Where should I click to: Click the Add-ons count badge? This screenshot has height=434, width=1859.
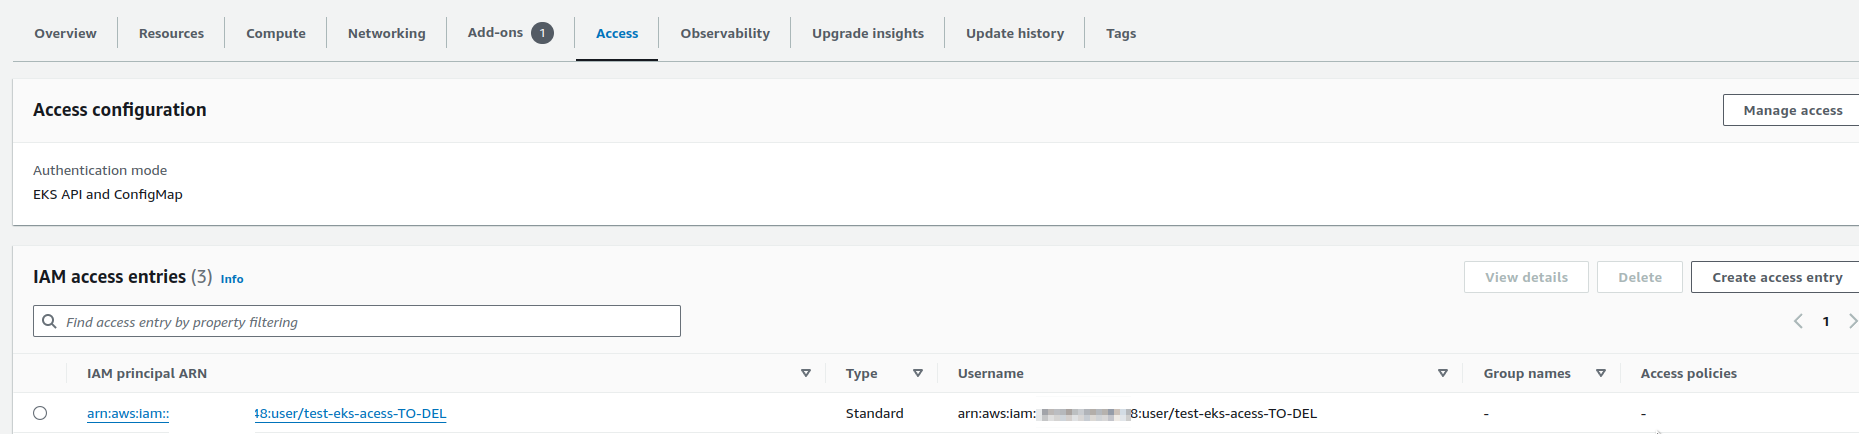coord(542,33)
